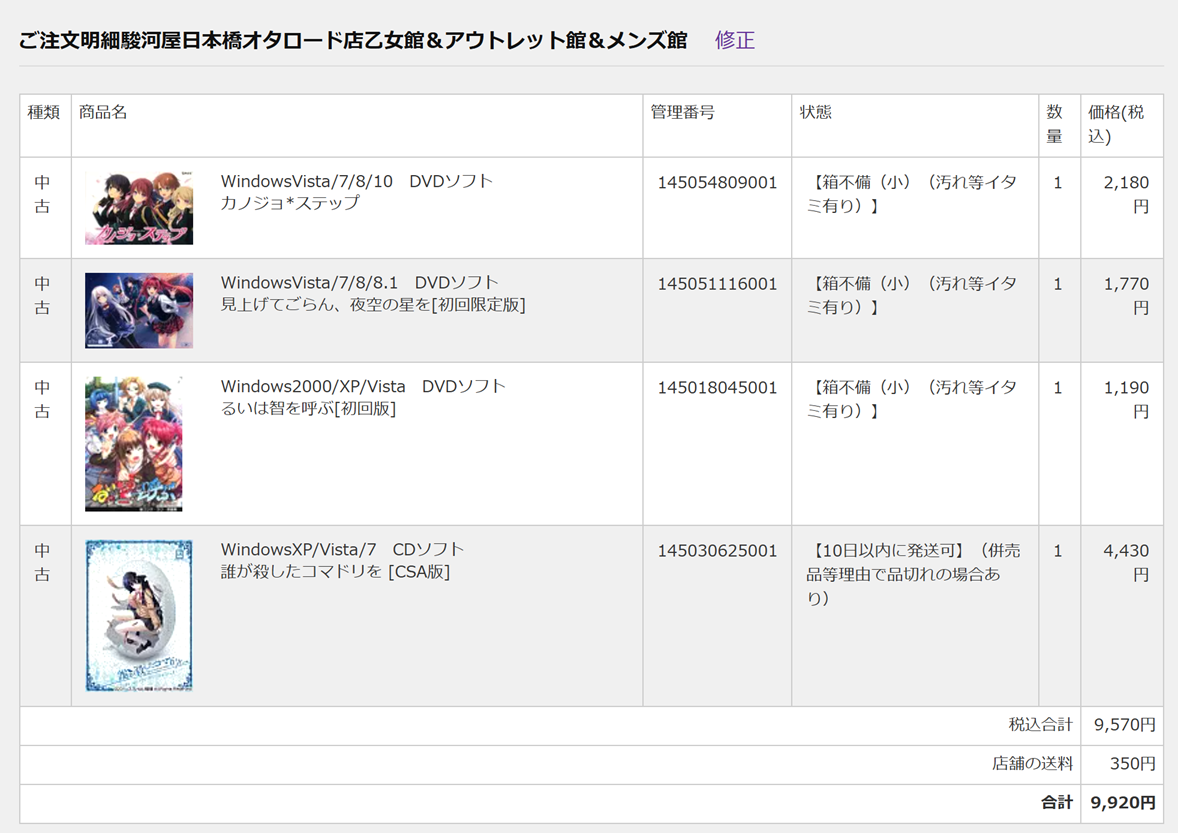
Task: Open the 見上げてごらん、夜空の星を cover thumbnail
Action: pyautogui.click(x=139, y=310)
